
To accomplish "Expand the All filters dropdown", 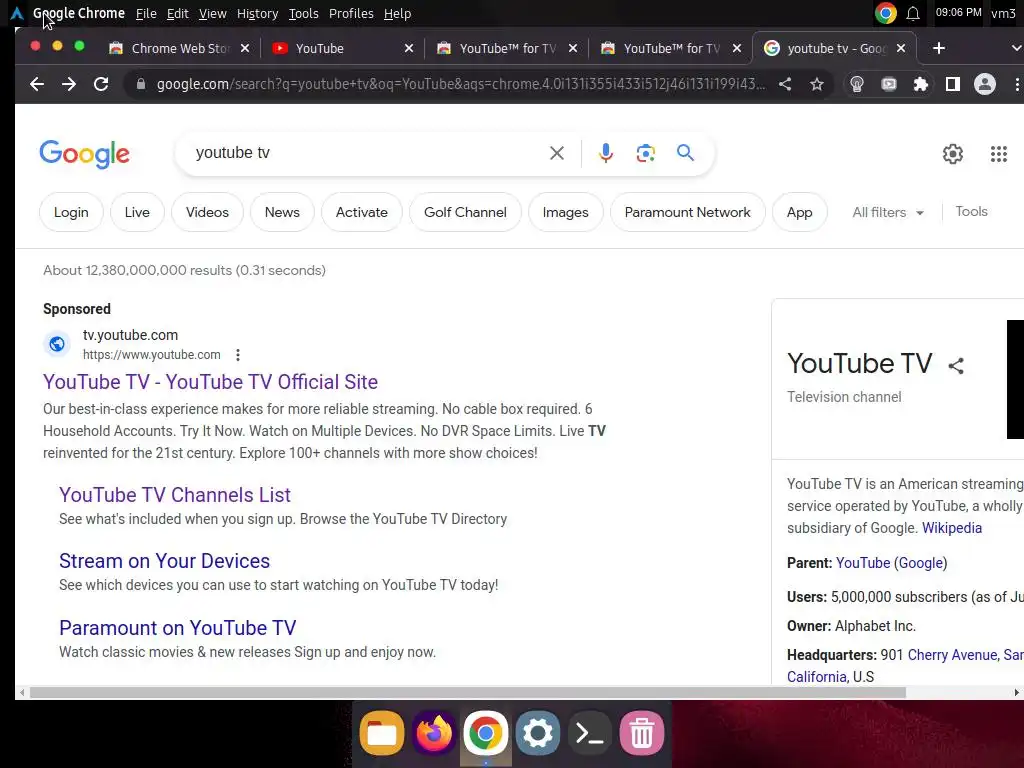I will pyautogui.click(x=888, y=212).
